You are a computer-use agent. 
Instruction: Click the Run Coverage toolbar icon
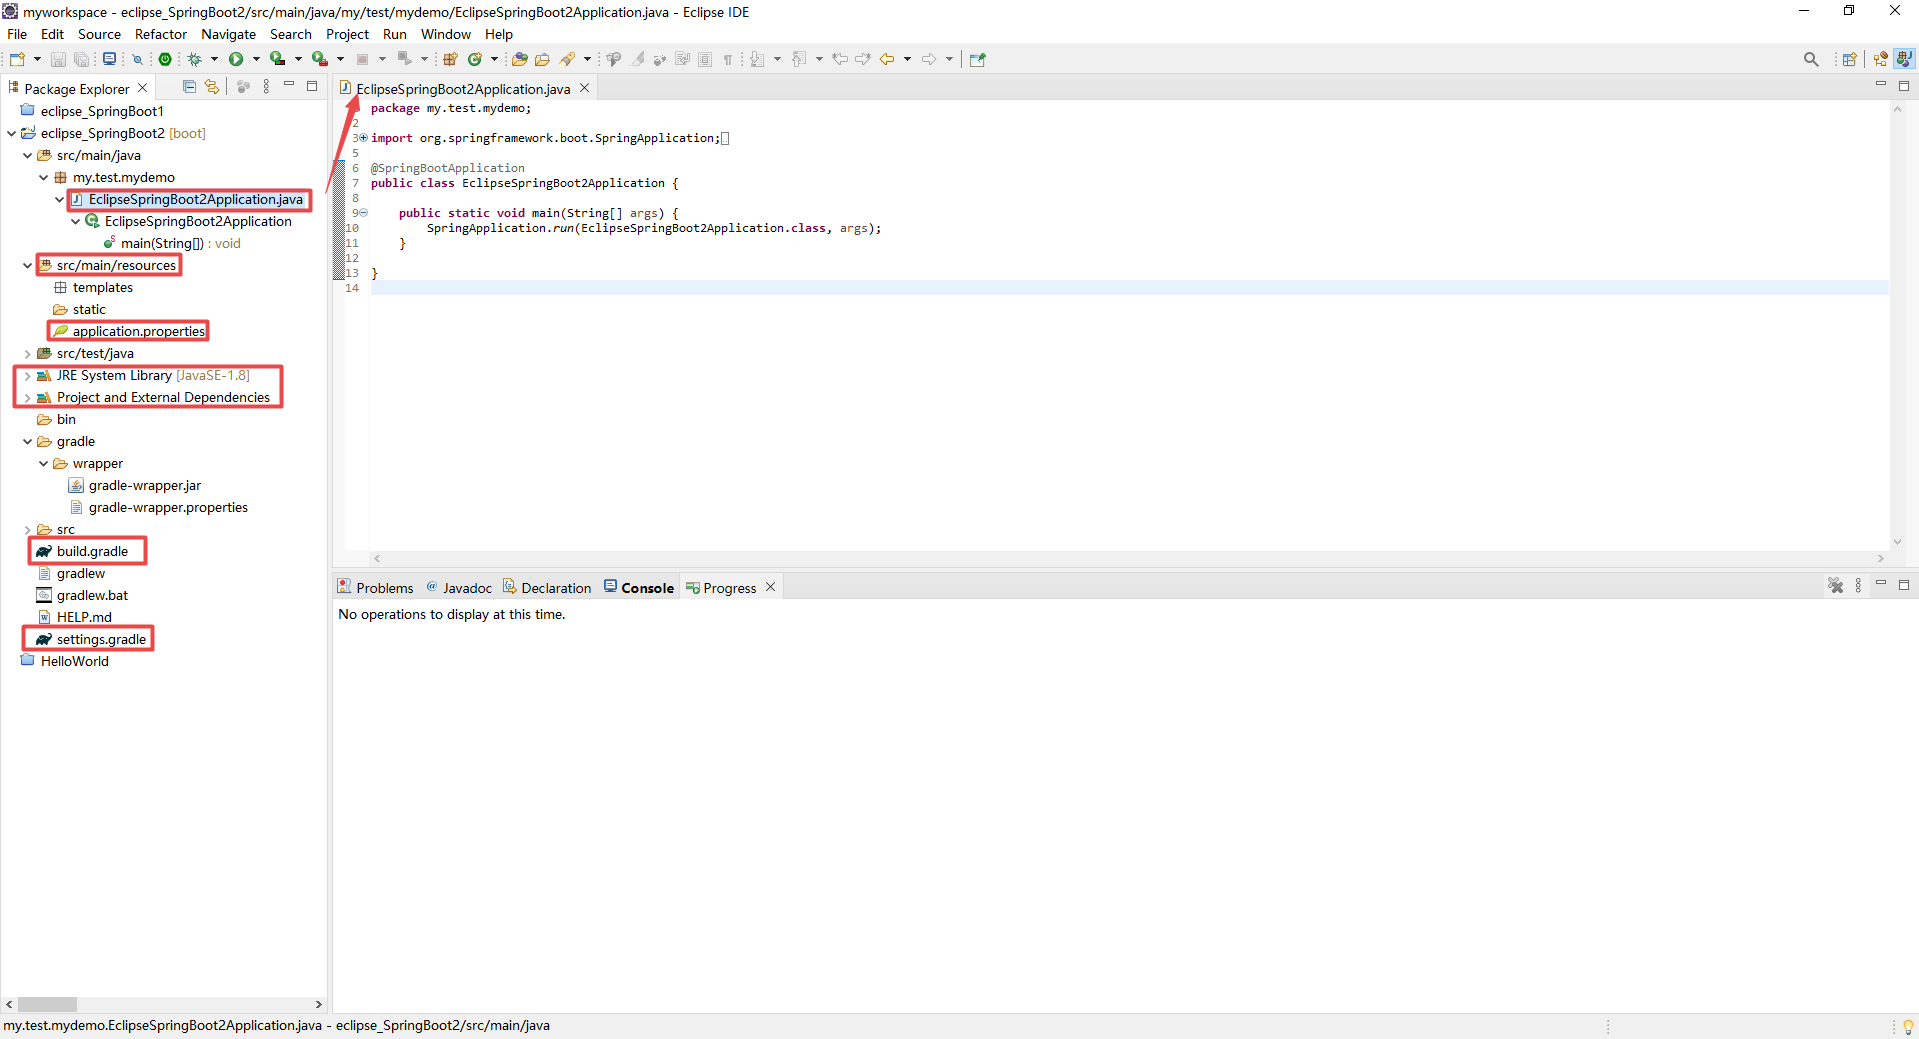[x=278, y=59]
